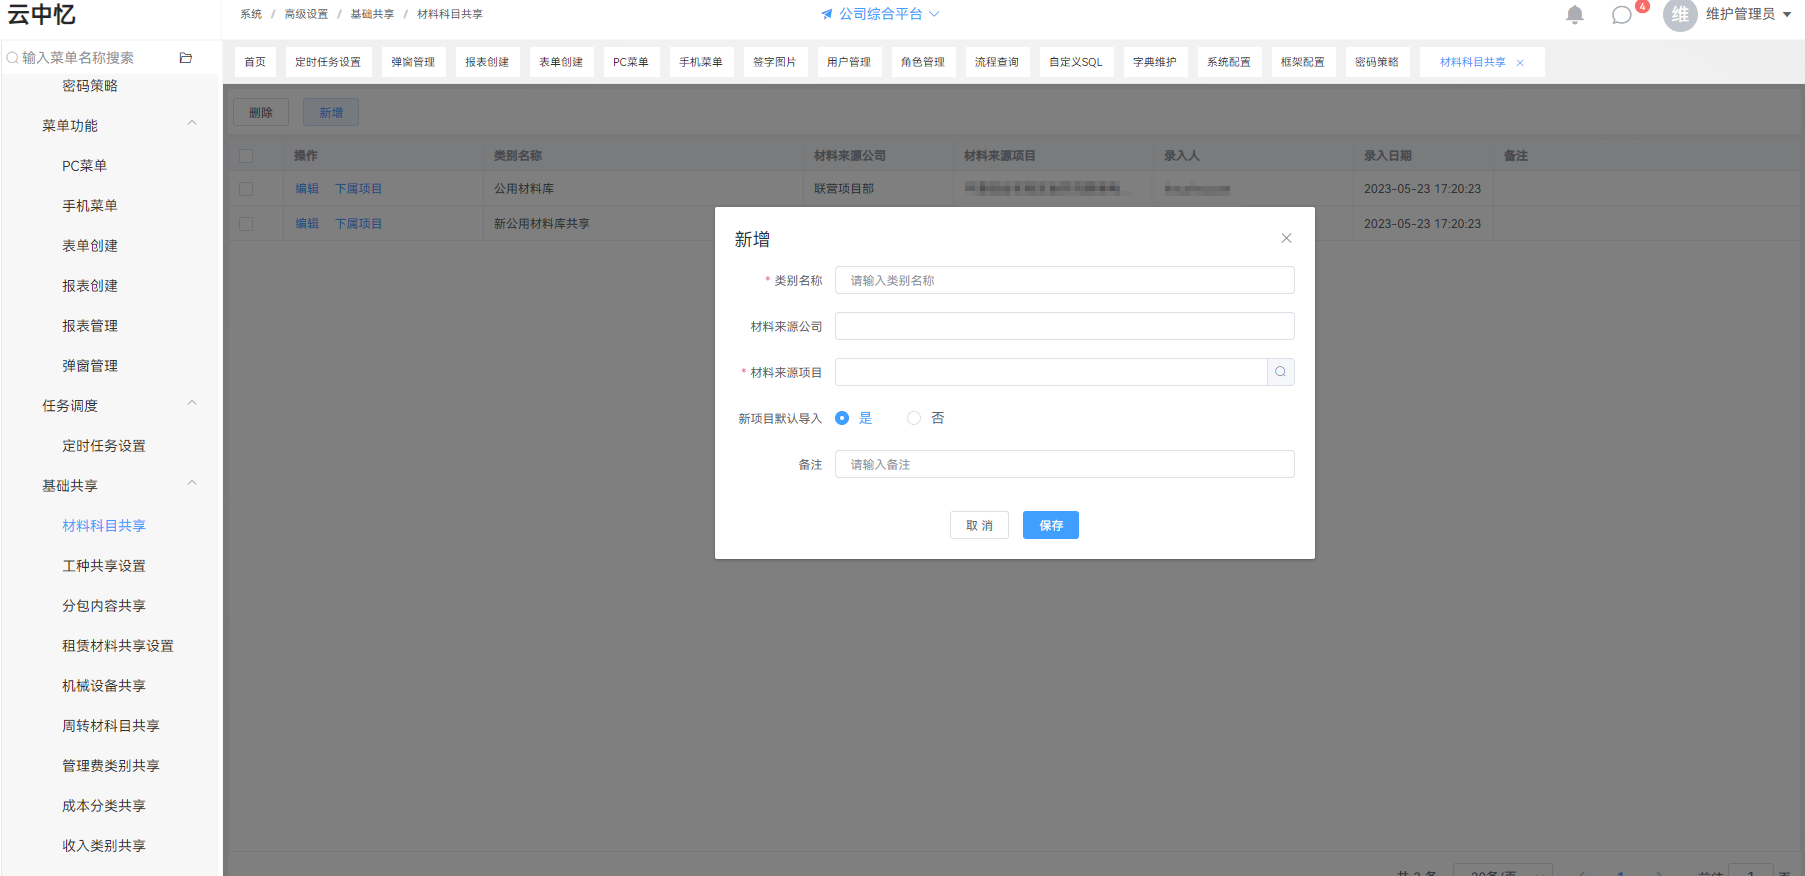Open the 维护管理员 user dropdown arrow
Viewport: 1805px width, 876px height.
coord(1787,15)
